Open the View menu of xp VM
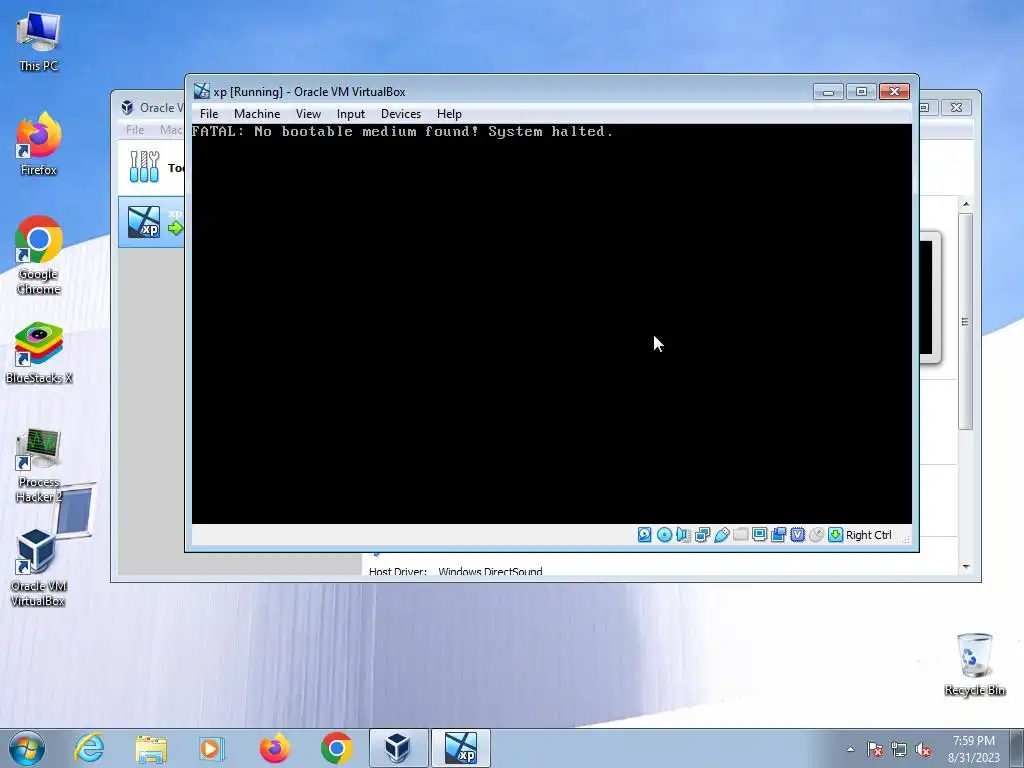 pyautogui.click(x=308, y=114)
